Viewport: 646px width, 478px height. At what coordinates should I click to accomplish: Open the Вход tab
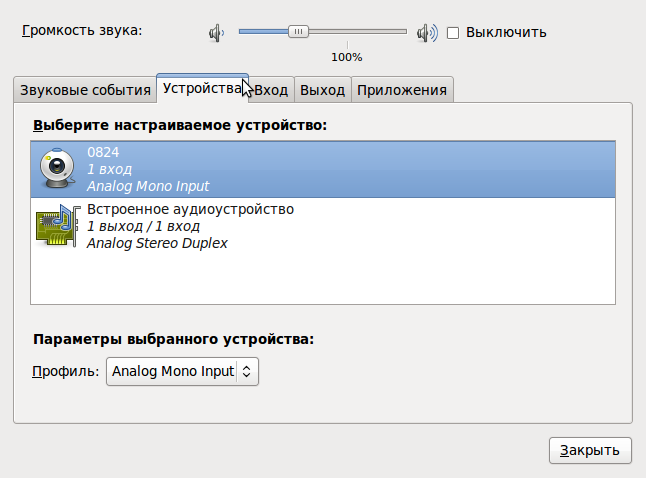tap(271, 89)
